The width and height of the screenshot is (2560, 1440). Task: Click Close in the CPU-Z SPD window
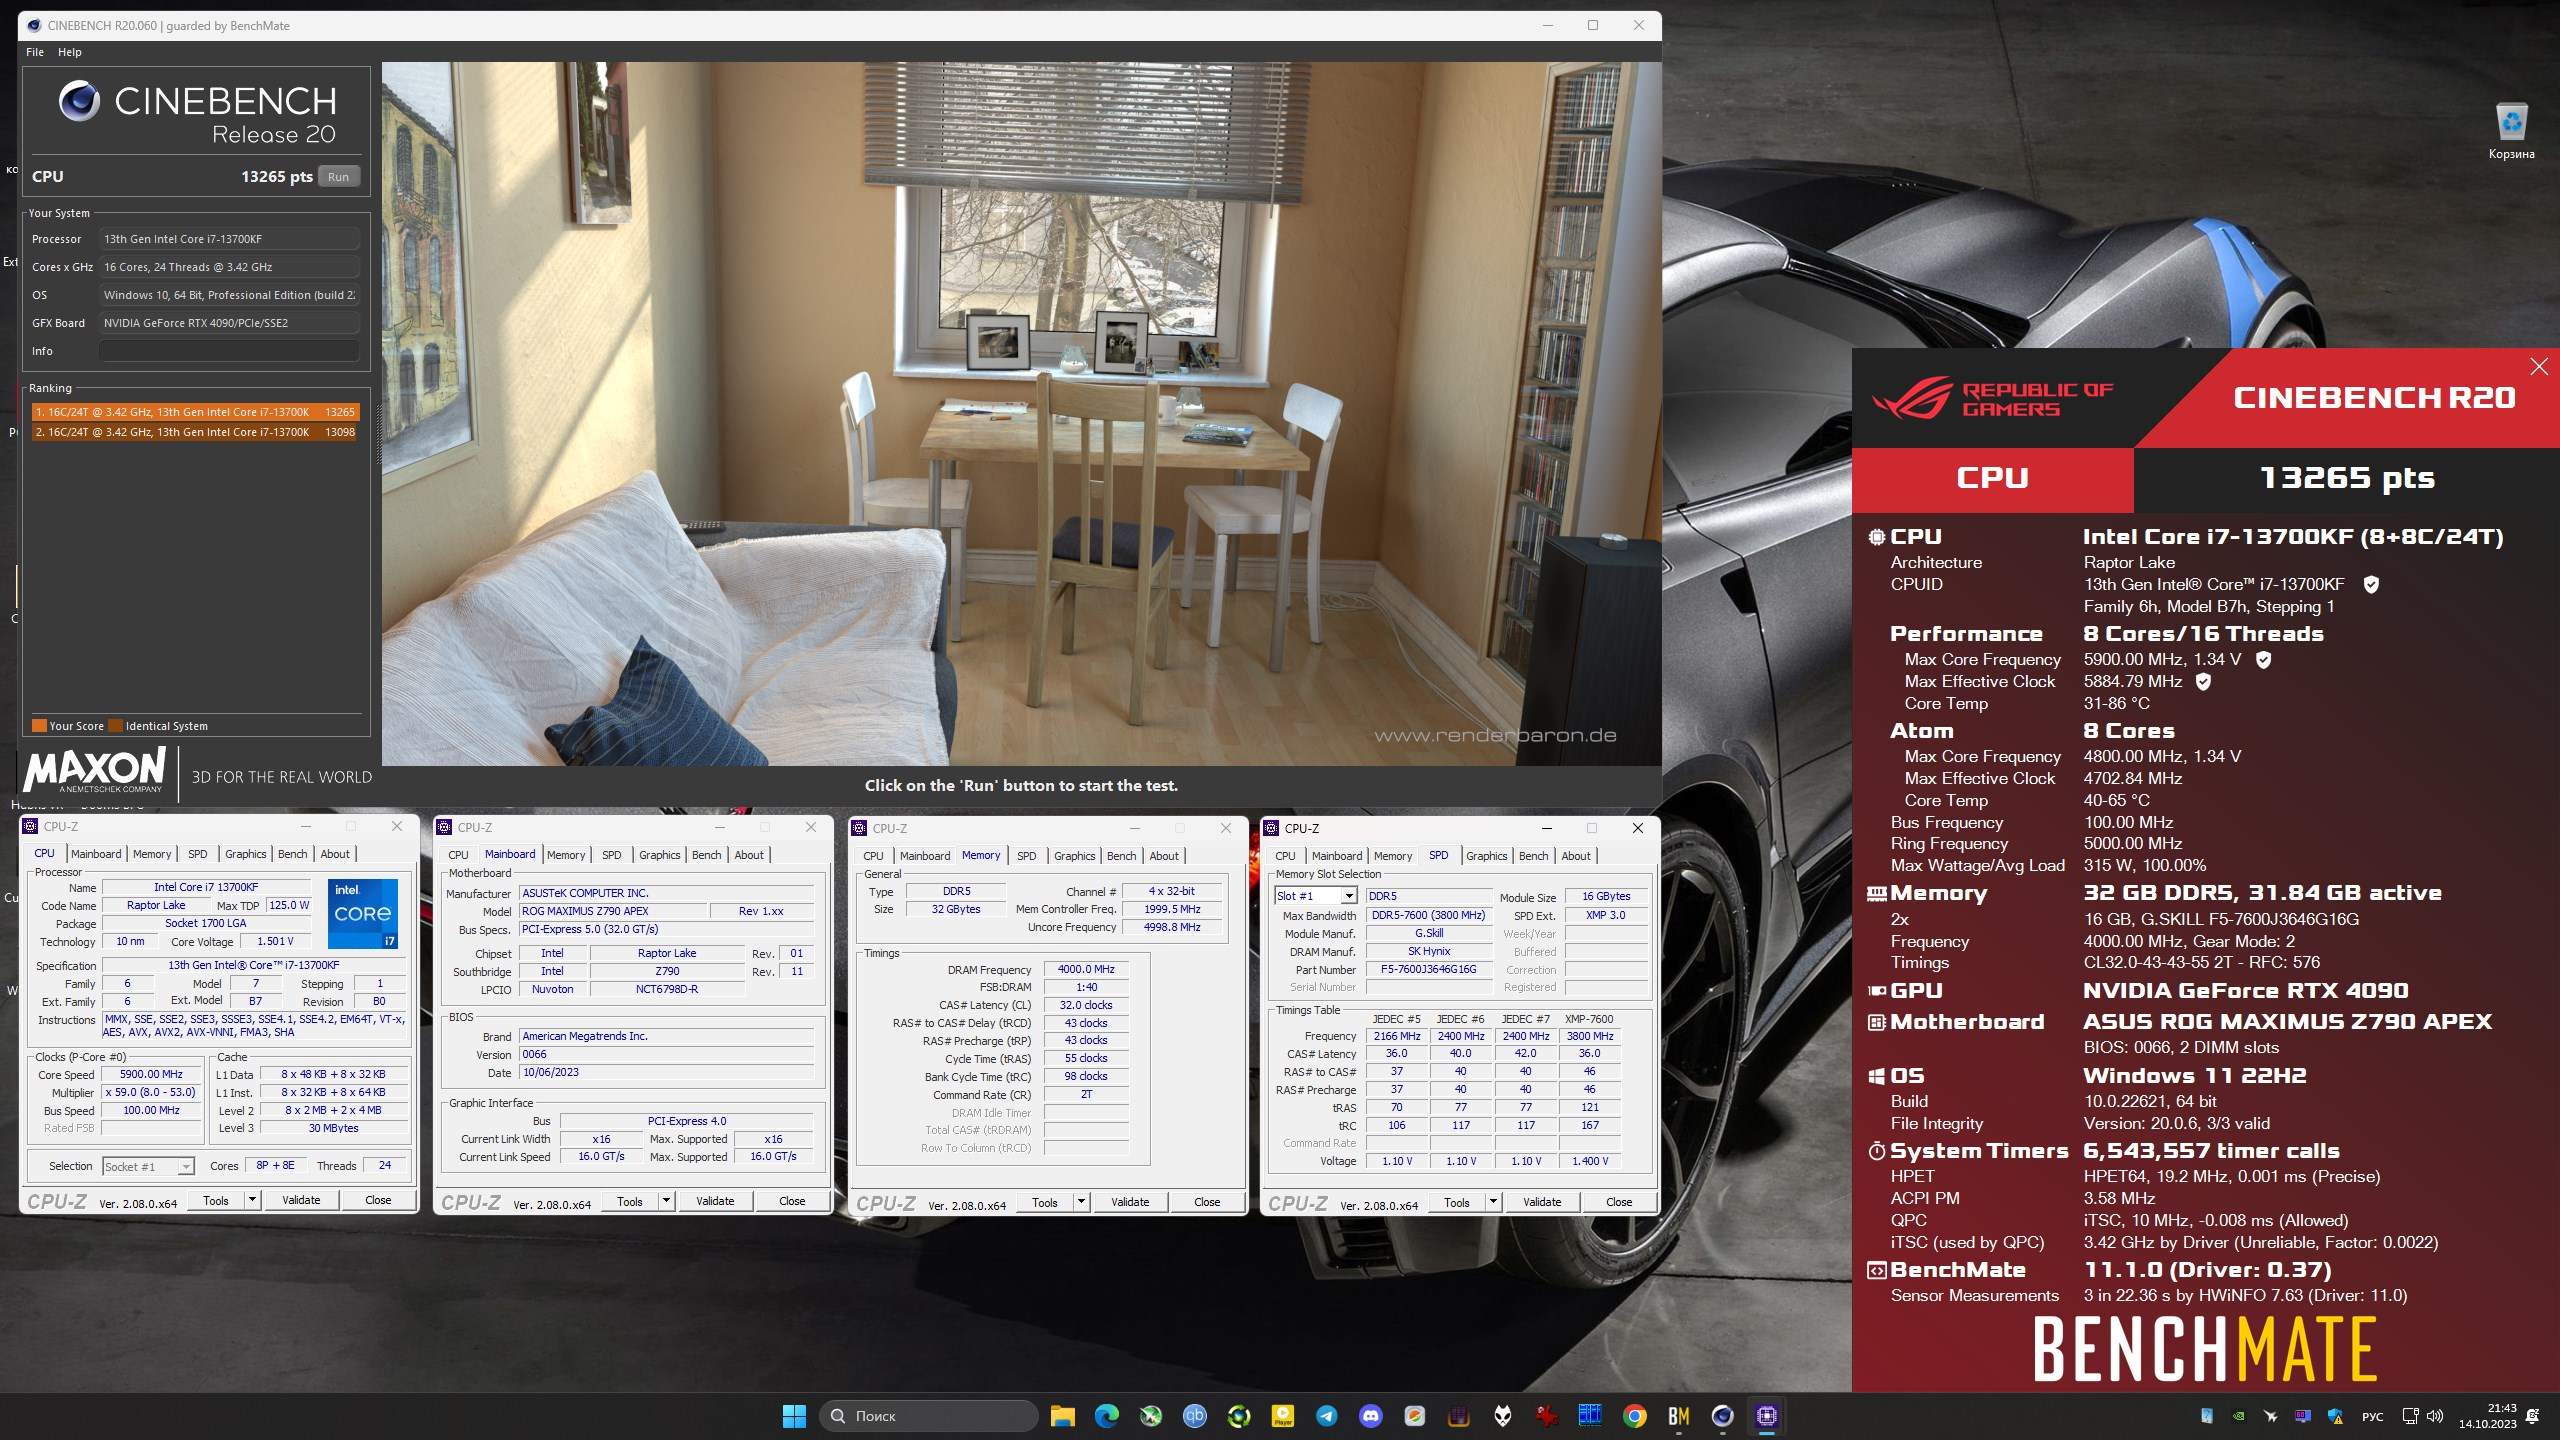(1619, 1202)
